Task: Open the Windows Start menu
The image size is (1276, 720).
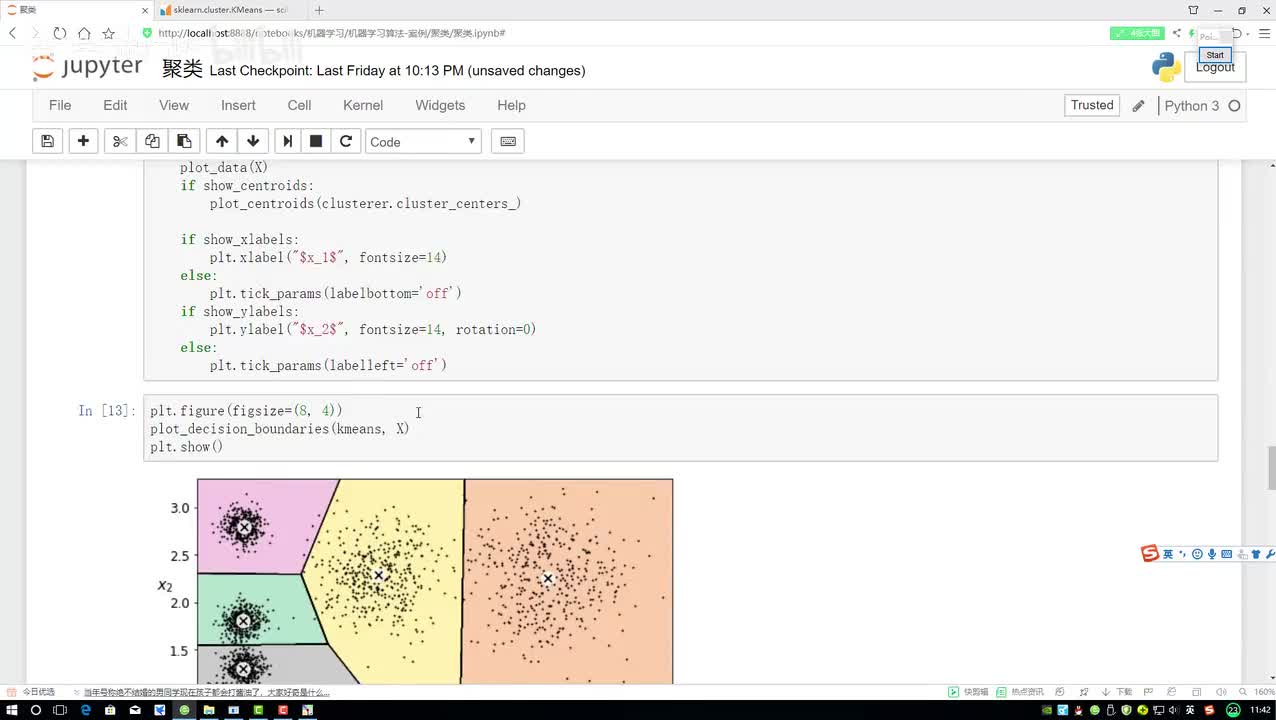Action: point(11,710)
